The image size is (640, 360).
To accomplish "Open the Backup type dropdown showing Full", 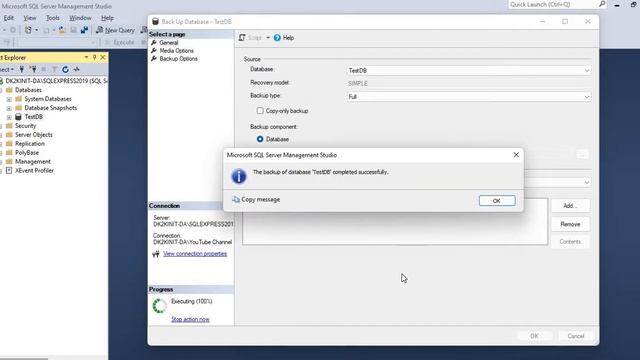I will tap(469, 97).
